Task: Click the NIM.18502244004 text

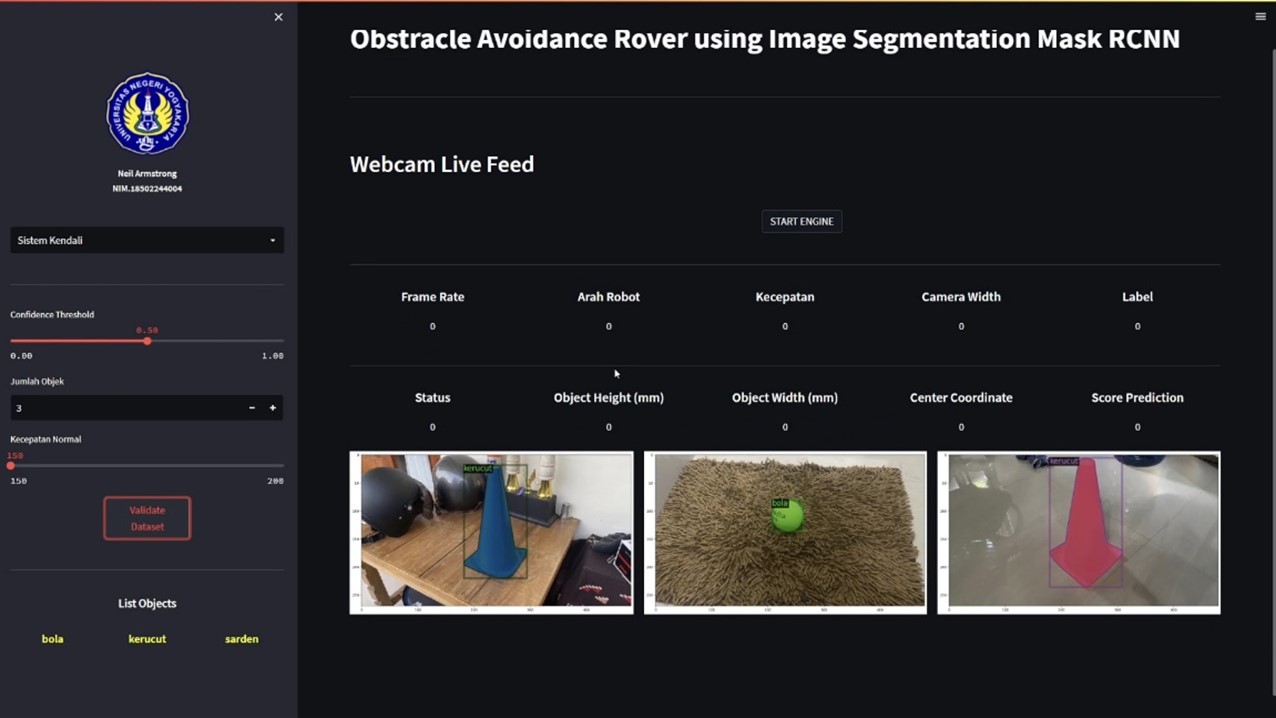Action: [147, 189]
